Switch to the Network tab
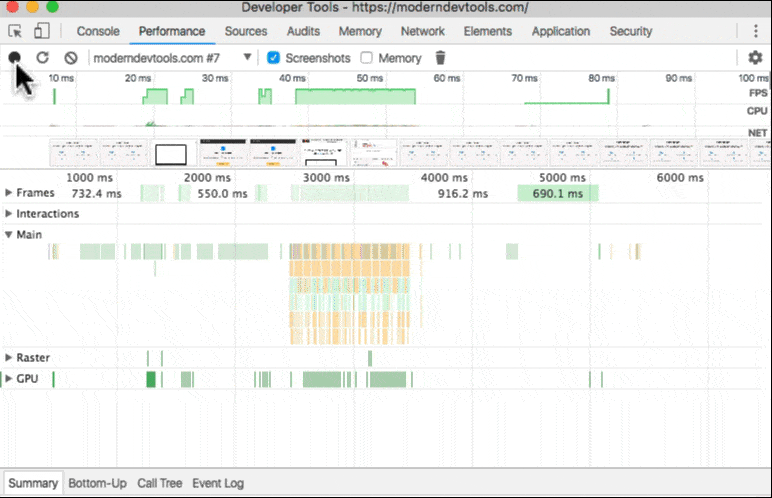Image resolution: width=772 pixels, height=498 pixels. 422,32
